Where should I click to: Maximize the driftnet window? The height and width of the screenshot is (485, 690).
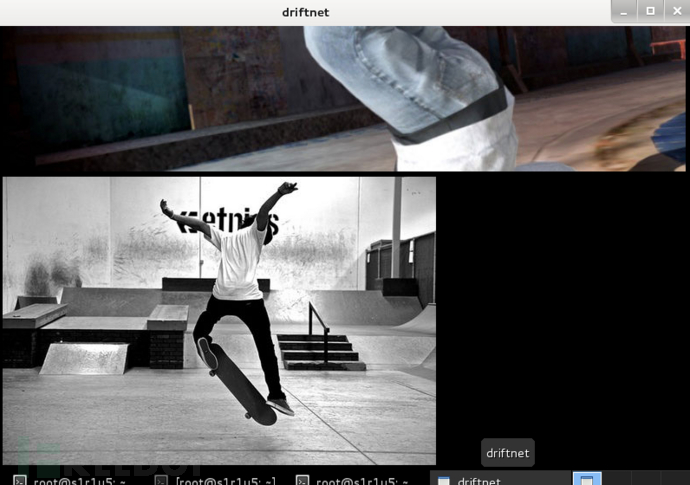[x=650, y=11]
